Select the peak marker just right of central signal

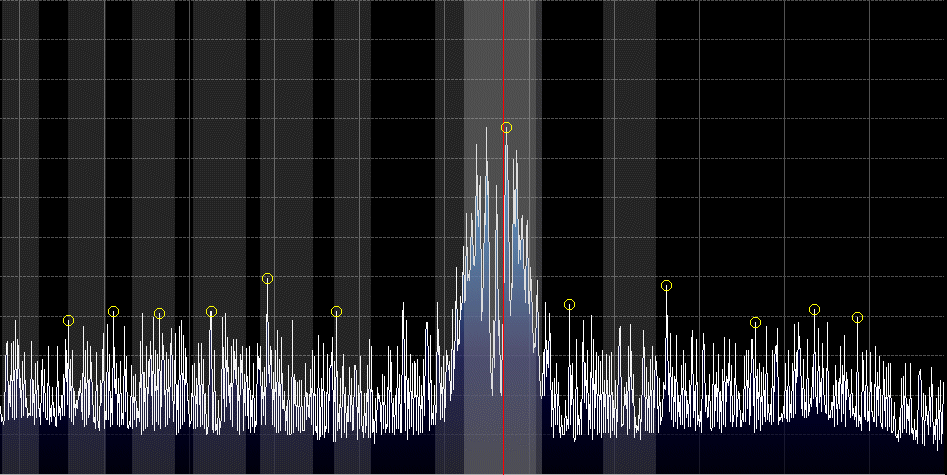[569, 305]
